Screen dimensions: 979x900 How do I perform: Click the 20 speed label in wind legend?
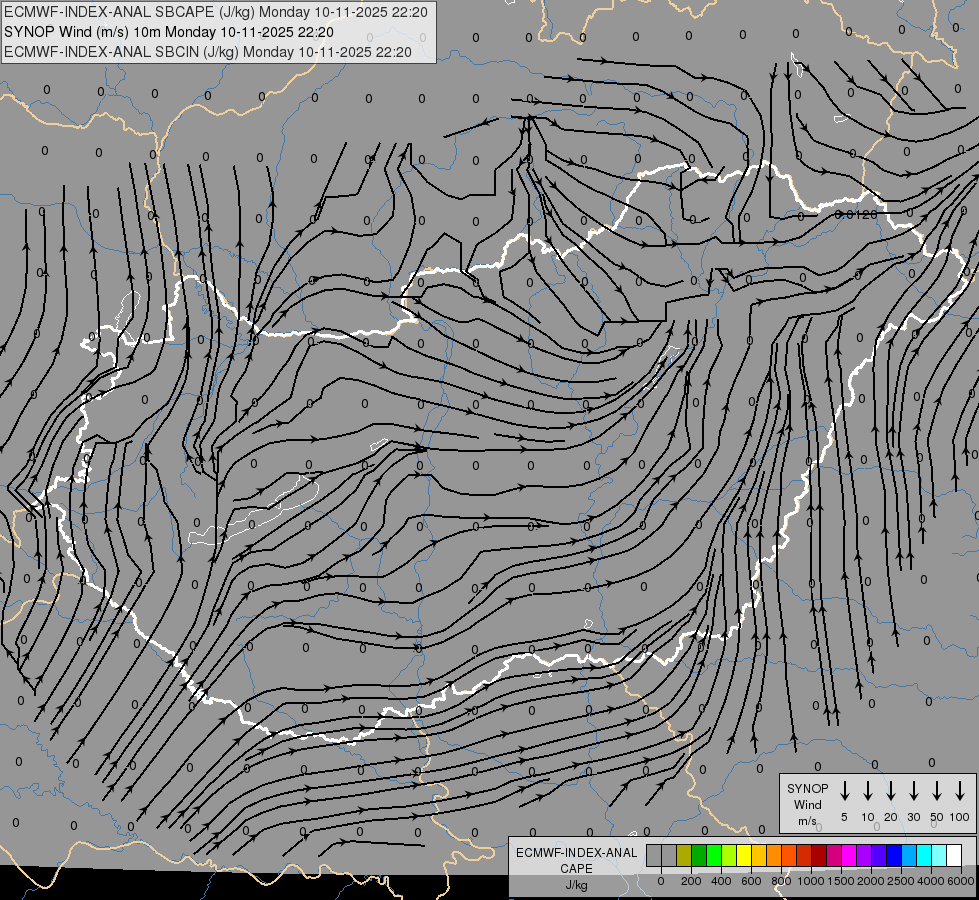pyautogui.click(x=891, y=817)
